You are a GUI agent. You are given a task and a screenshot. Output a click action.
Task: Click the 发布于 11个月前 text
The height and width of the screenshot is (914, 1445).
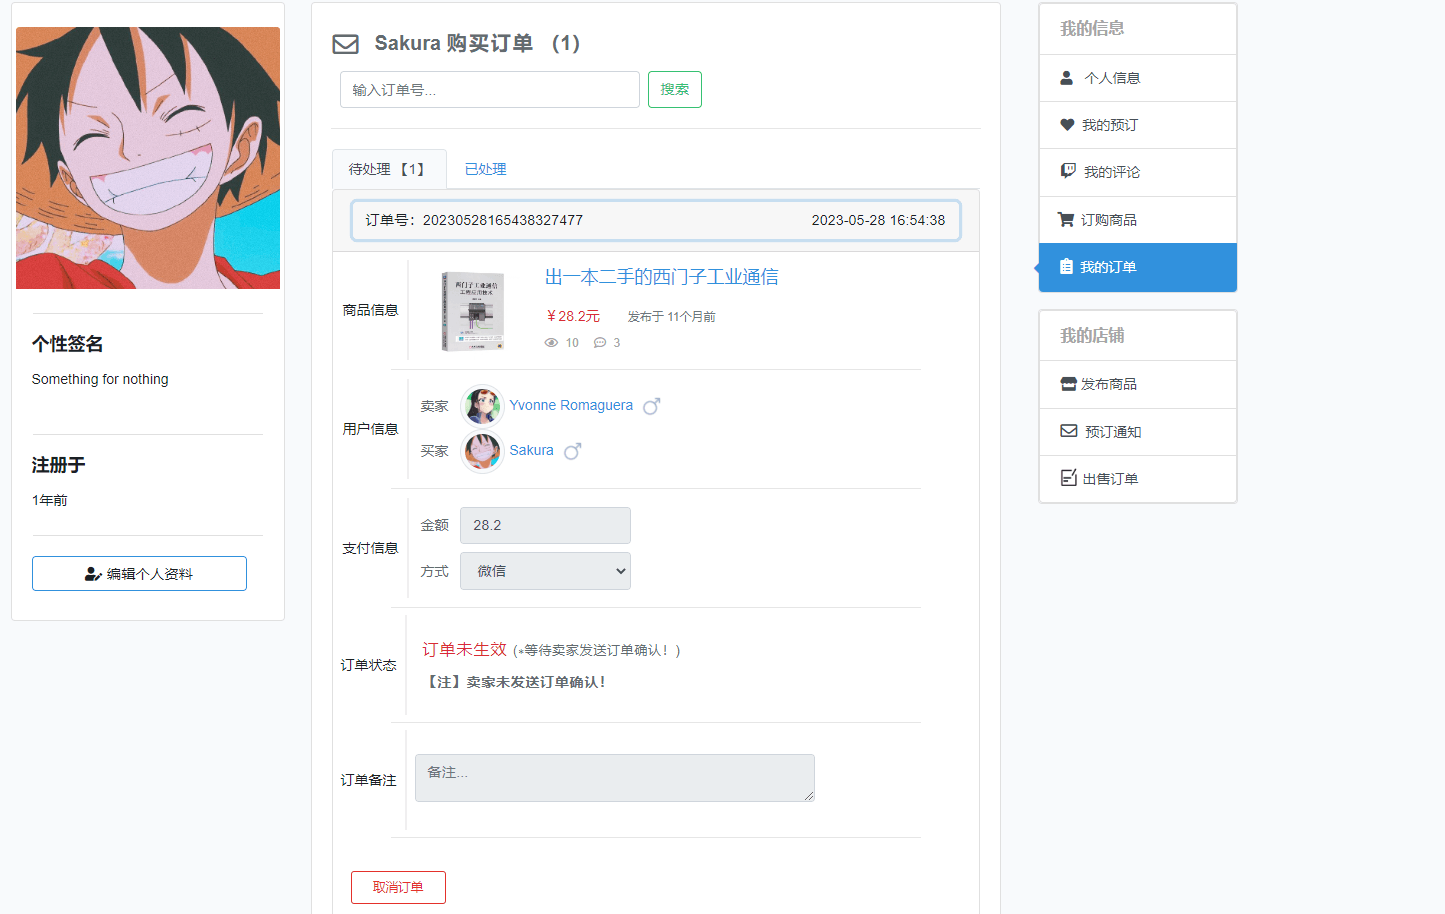coord(671,316)
